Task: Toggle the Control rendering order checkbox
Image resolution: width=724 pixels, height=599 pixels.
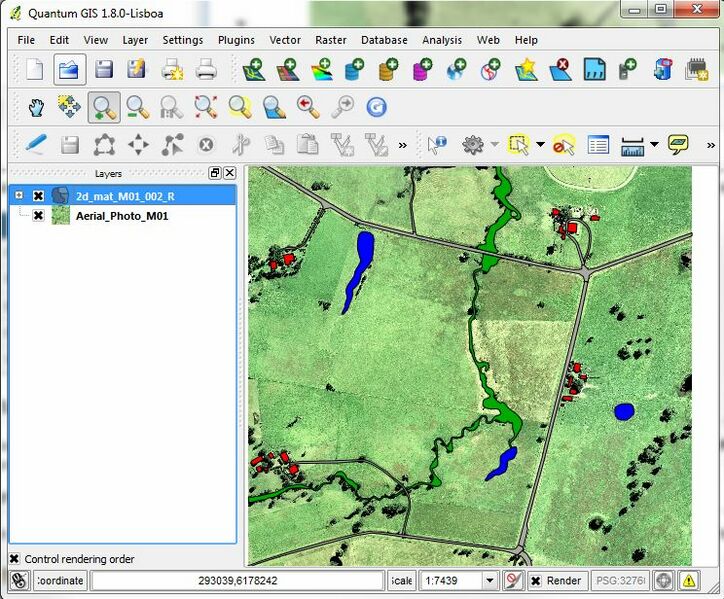Action: coord(15,559)
